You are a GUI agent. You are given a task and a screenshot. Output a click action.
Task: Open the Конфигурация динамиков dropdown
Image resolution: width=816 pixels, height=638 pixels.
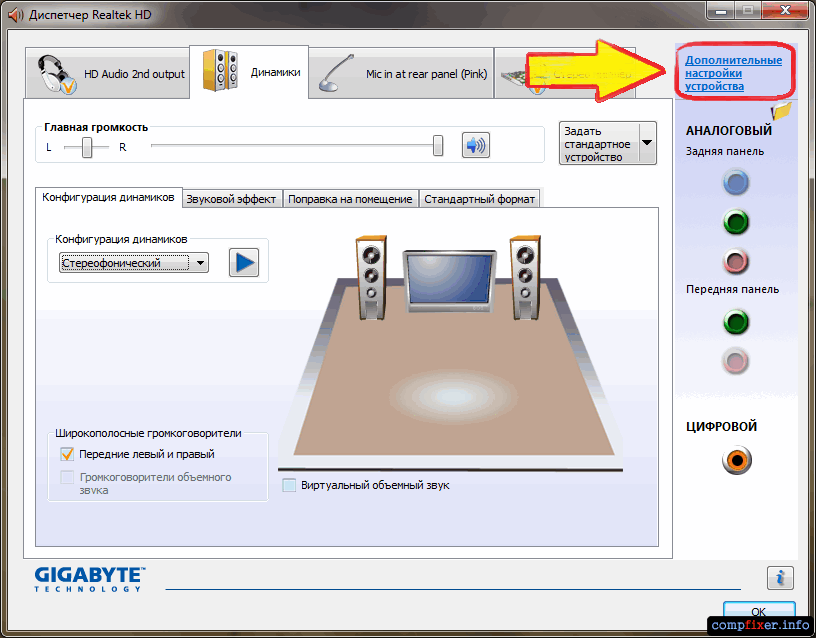point(134,263)
